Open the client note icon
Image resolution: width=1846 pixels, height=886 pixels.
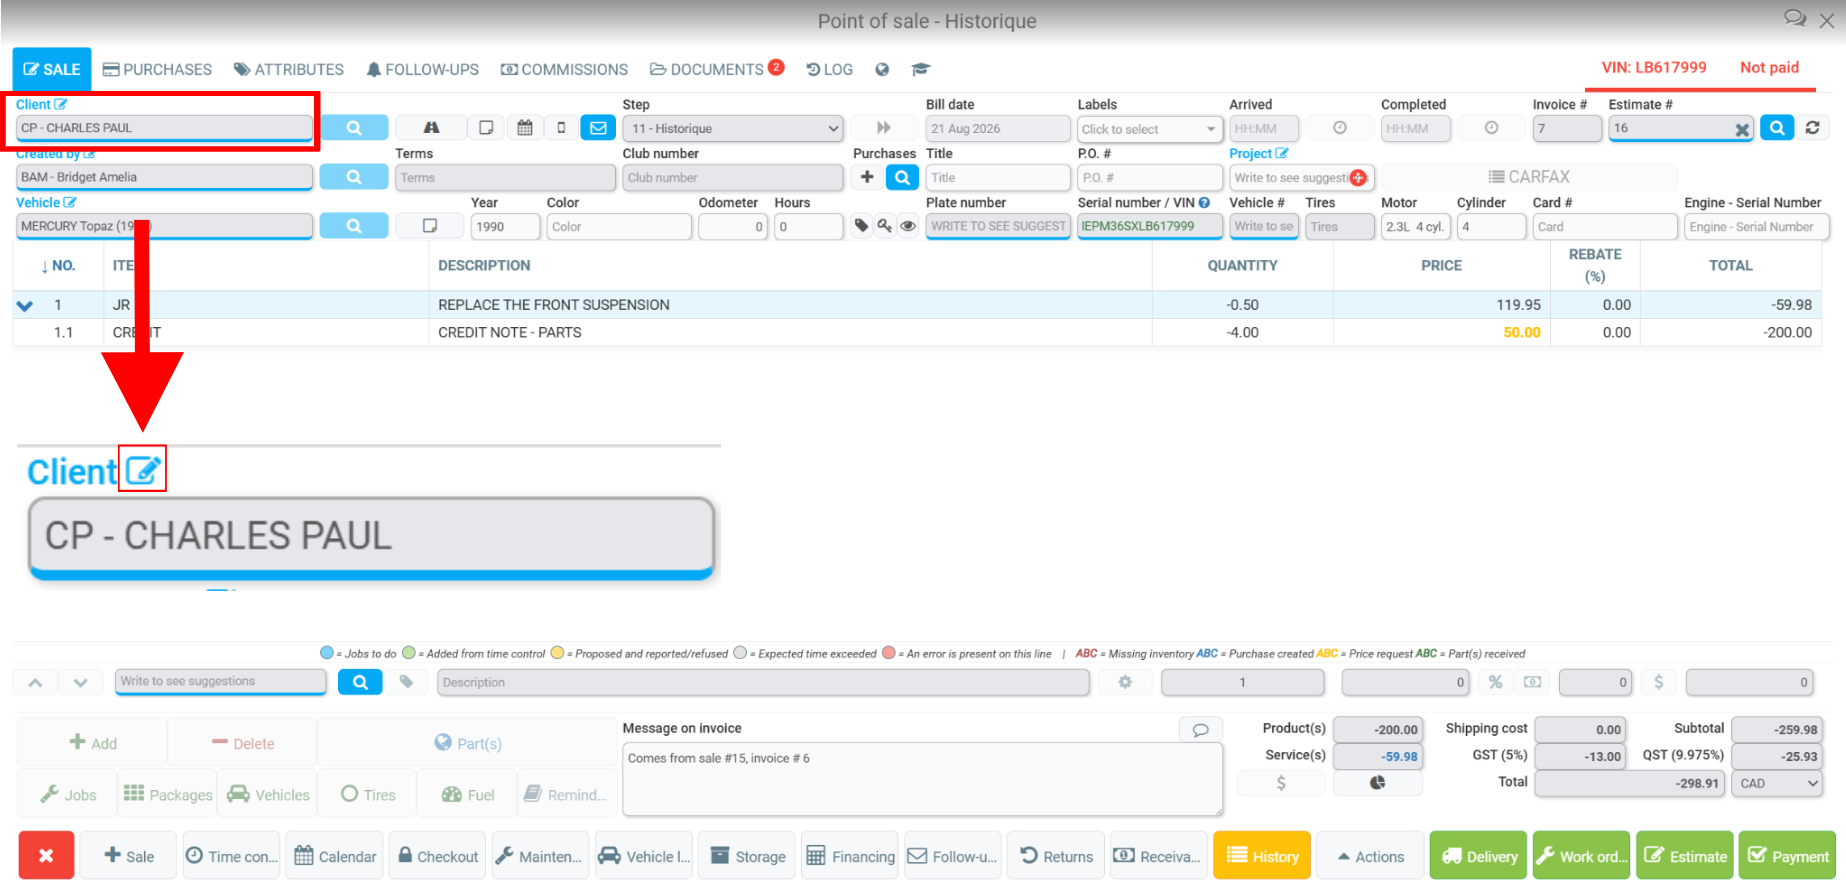(x=486, y=128)
